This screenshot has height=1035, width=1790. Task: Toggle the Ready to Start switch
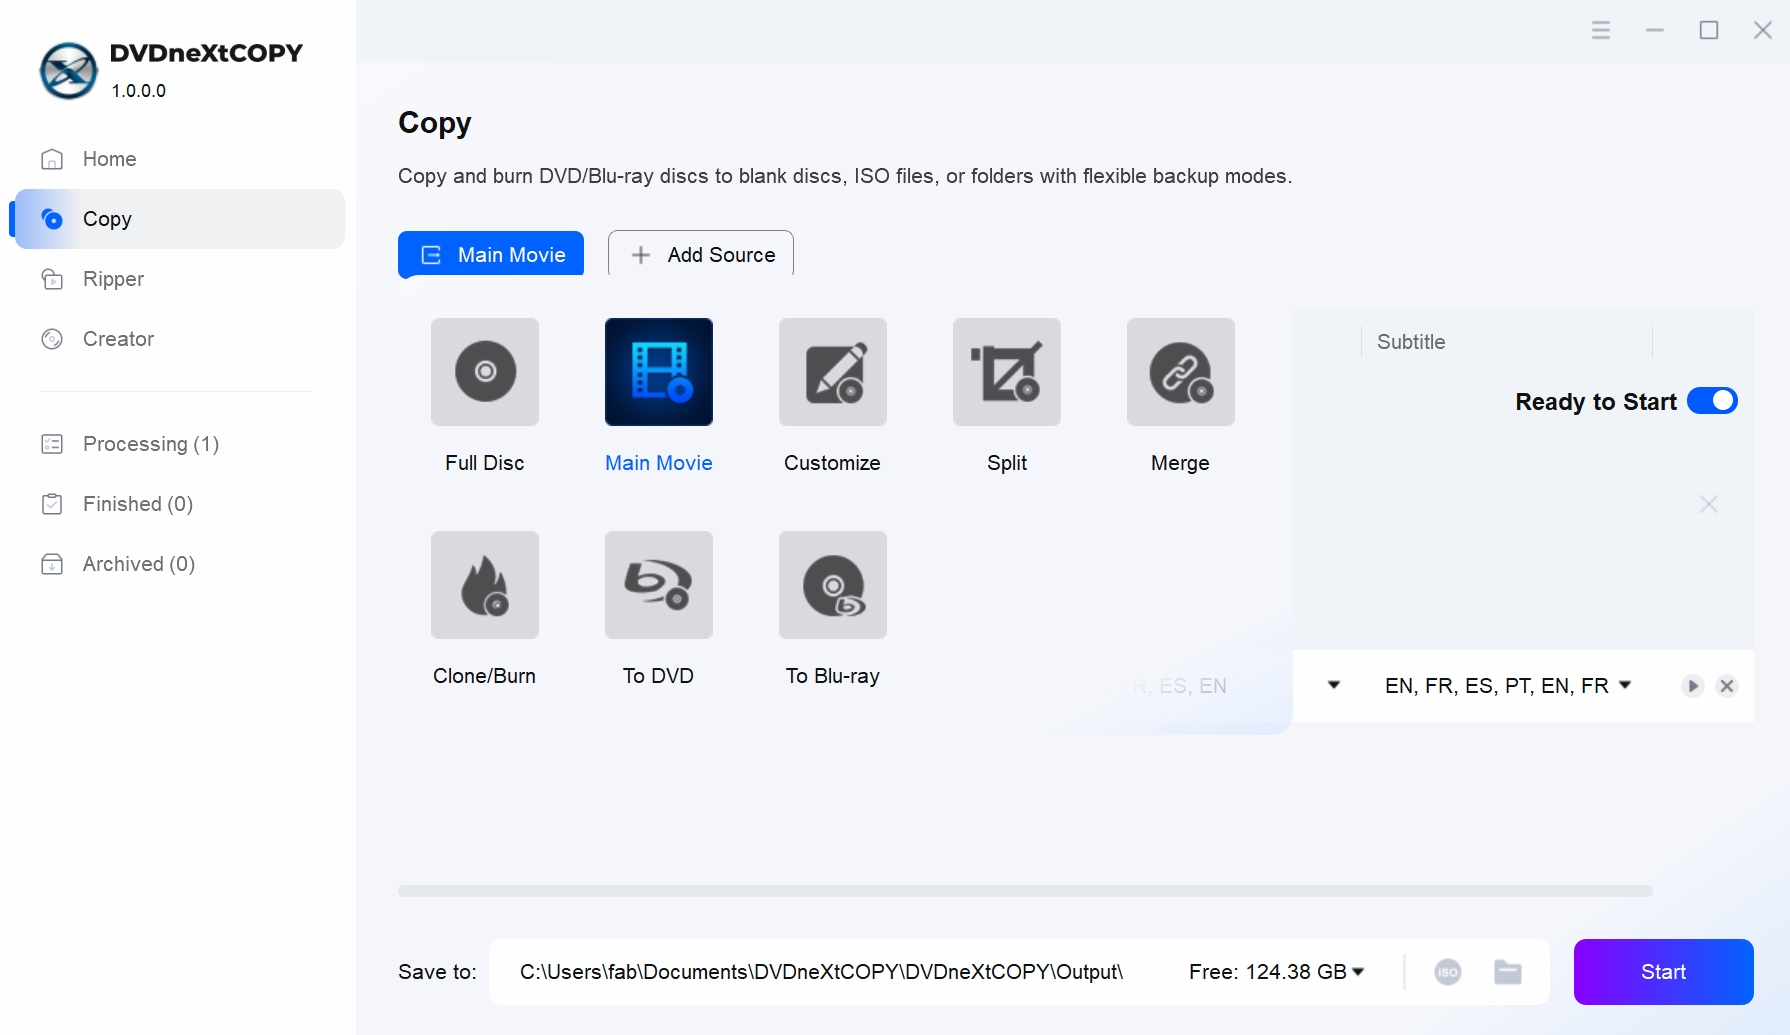(x=1712, y=401)
